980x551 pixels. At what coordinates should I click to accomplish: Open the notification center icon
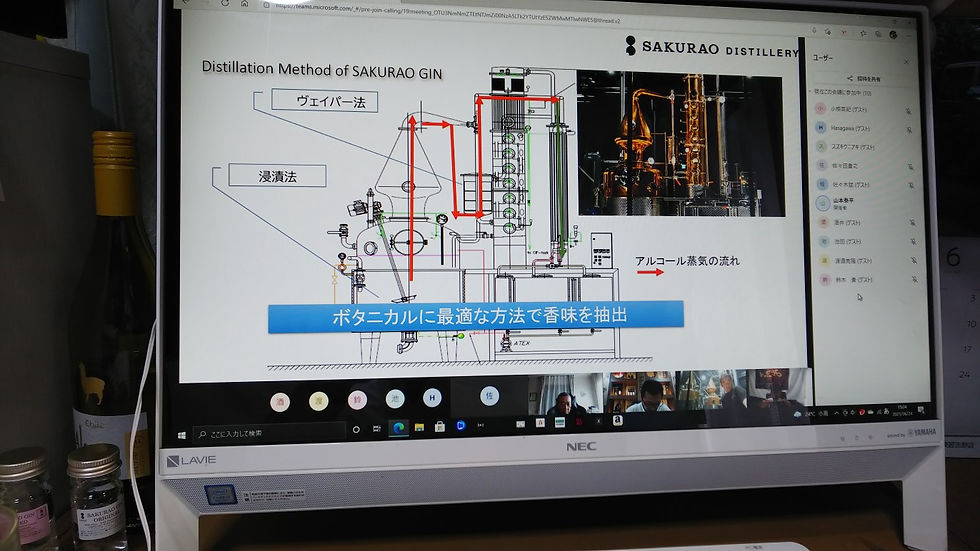tap(921, 410)
